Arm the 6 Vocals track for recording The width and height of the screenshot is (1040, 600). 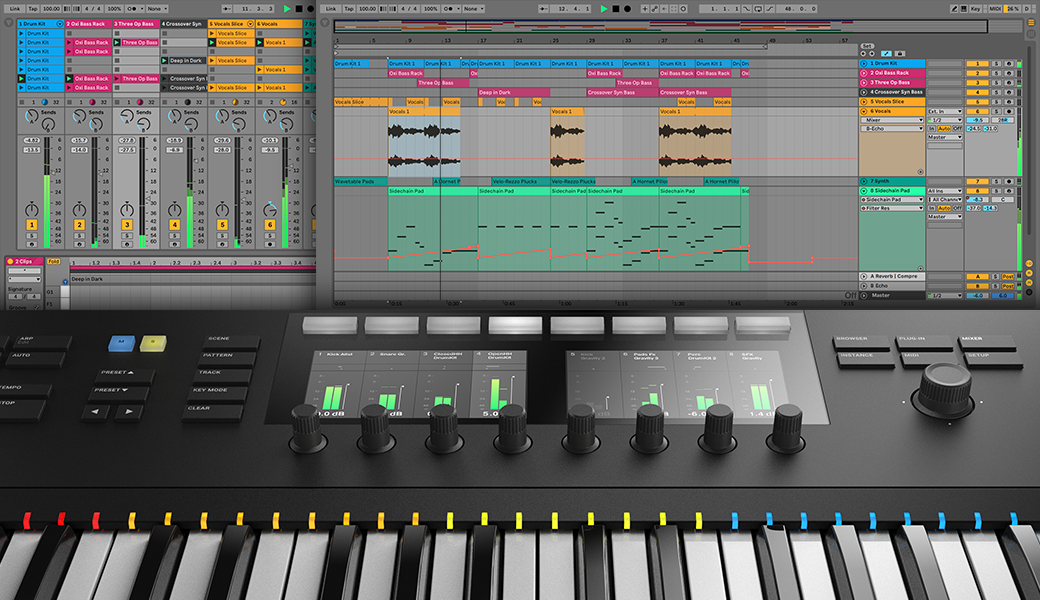[x=1009, y=111]
